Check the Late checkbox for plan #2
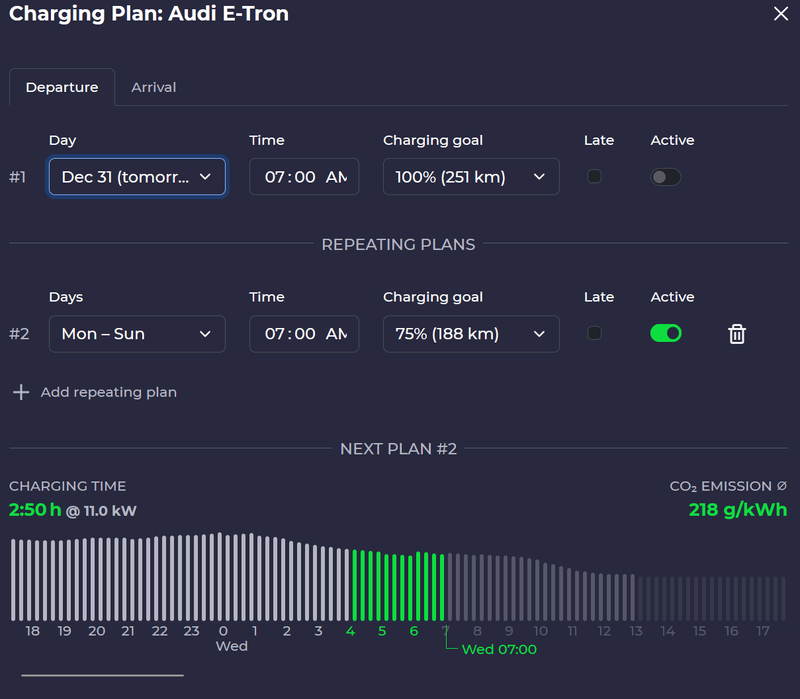Screen dimensions: 800x699 tap(595, 333)
